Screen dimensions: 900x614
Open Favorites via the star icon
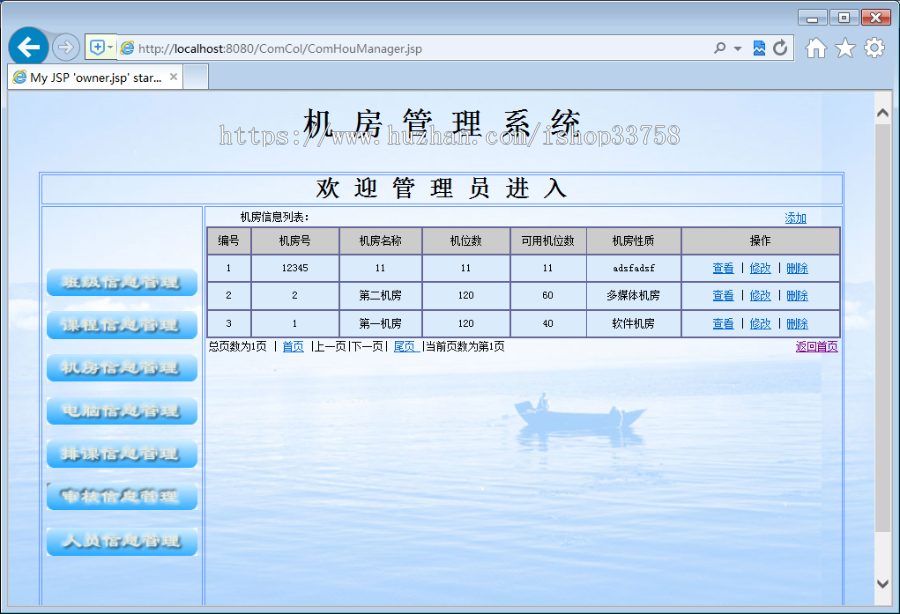tap(845, 47)
